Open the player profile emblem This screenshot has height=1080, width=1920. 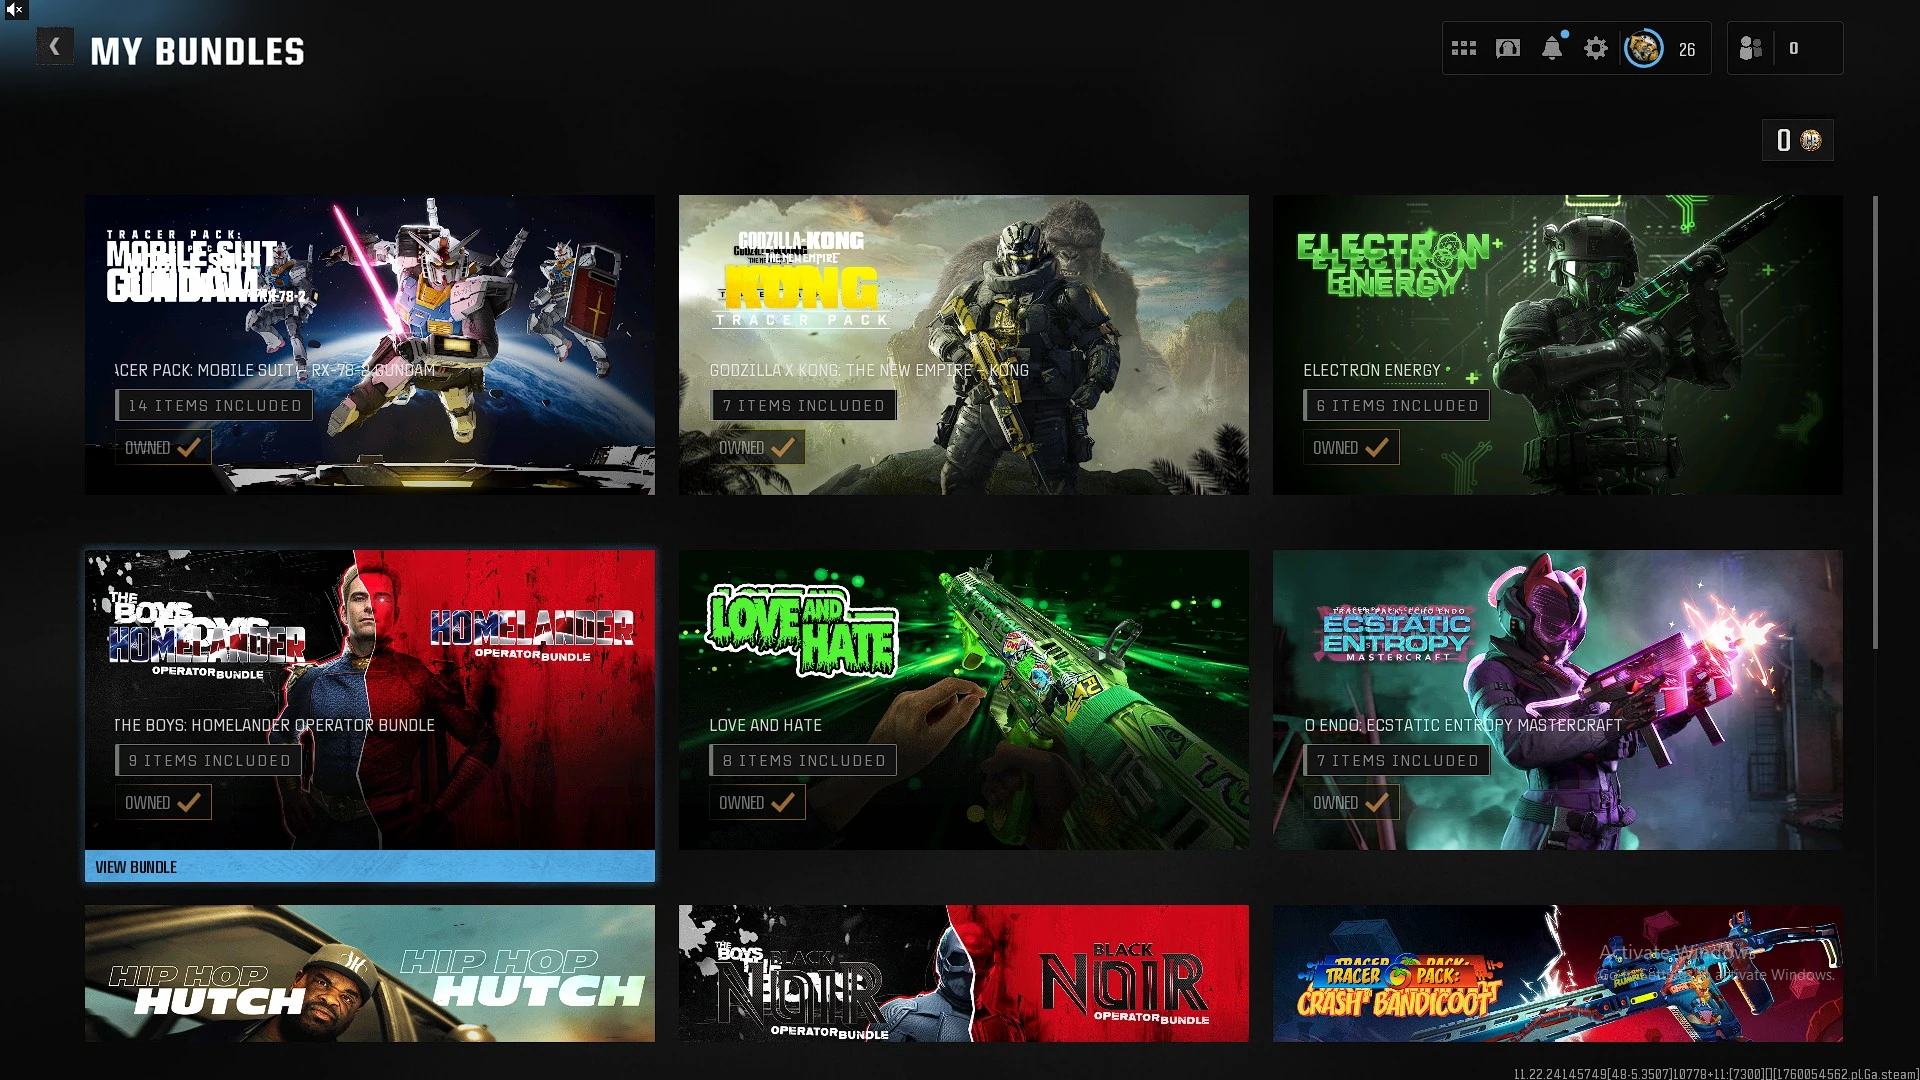(x=1643, y=48)
